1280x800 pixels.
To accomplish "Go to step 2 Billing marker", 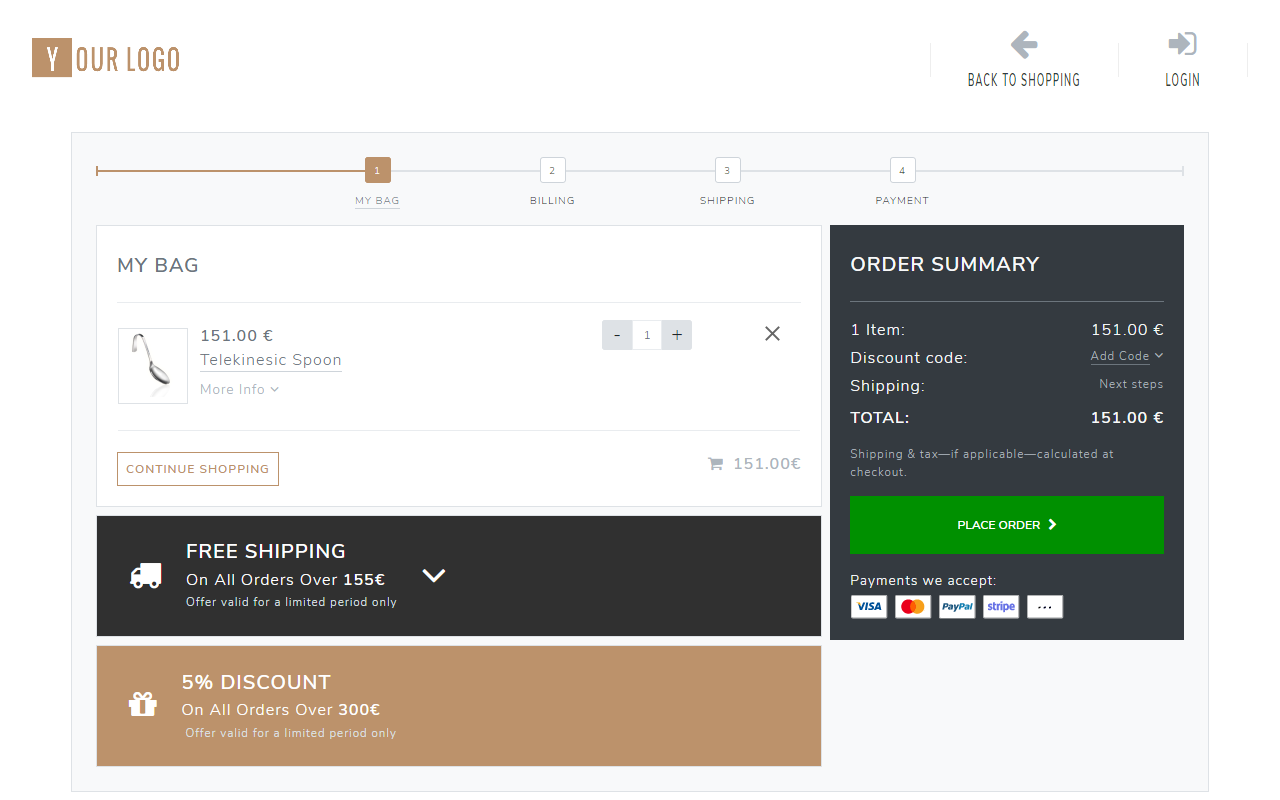I will point(552,170).
